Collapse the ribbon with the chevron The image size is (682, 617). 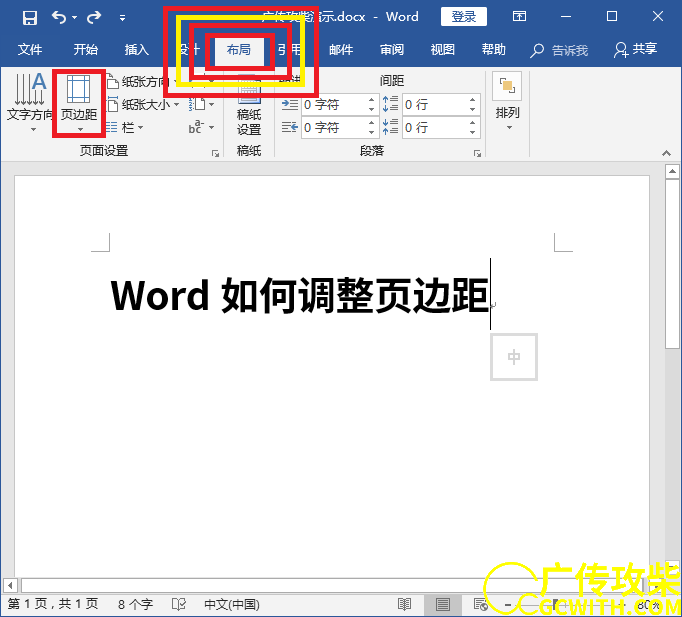(666, 153)
